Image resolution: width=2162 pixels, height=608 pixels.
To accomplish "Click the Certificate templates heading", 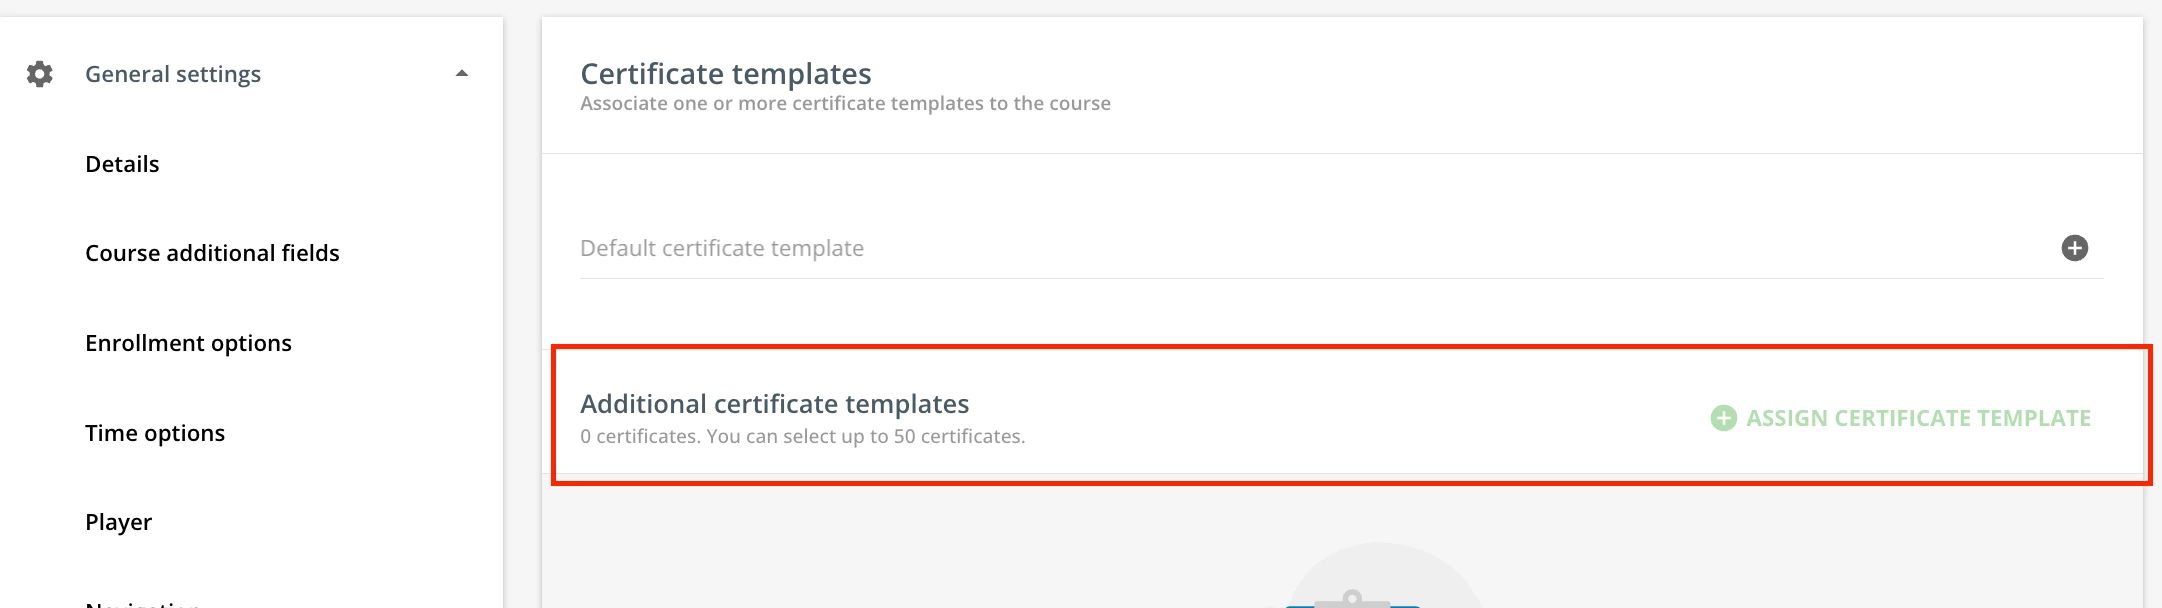I will (x=725, y=74).
